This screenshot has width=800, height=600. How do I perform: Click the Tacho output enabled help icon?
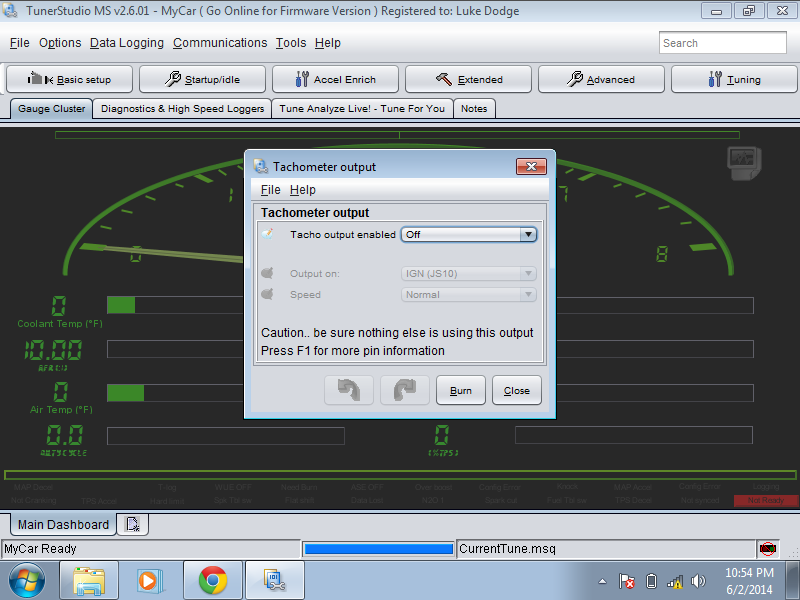[267, 234]
